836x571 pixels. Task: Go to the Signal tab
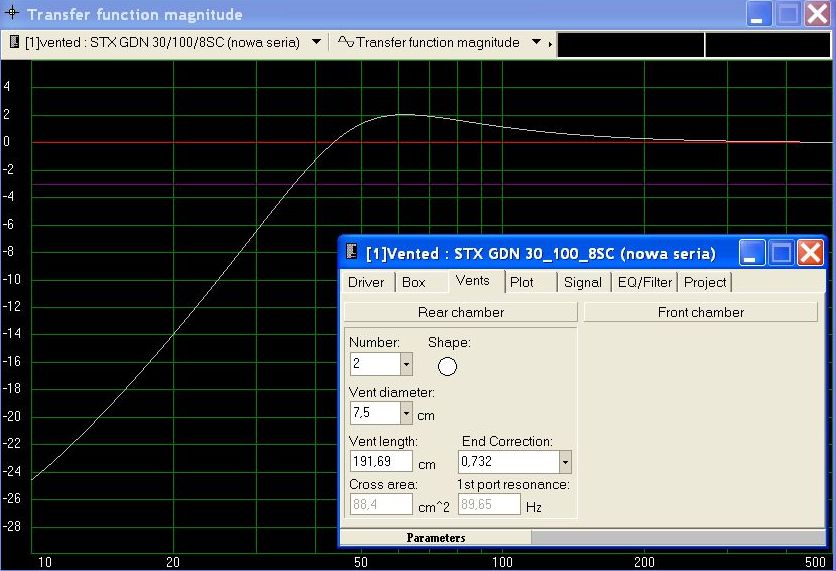tap(582, 283)
